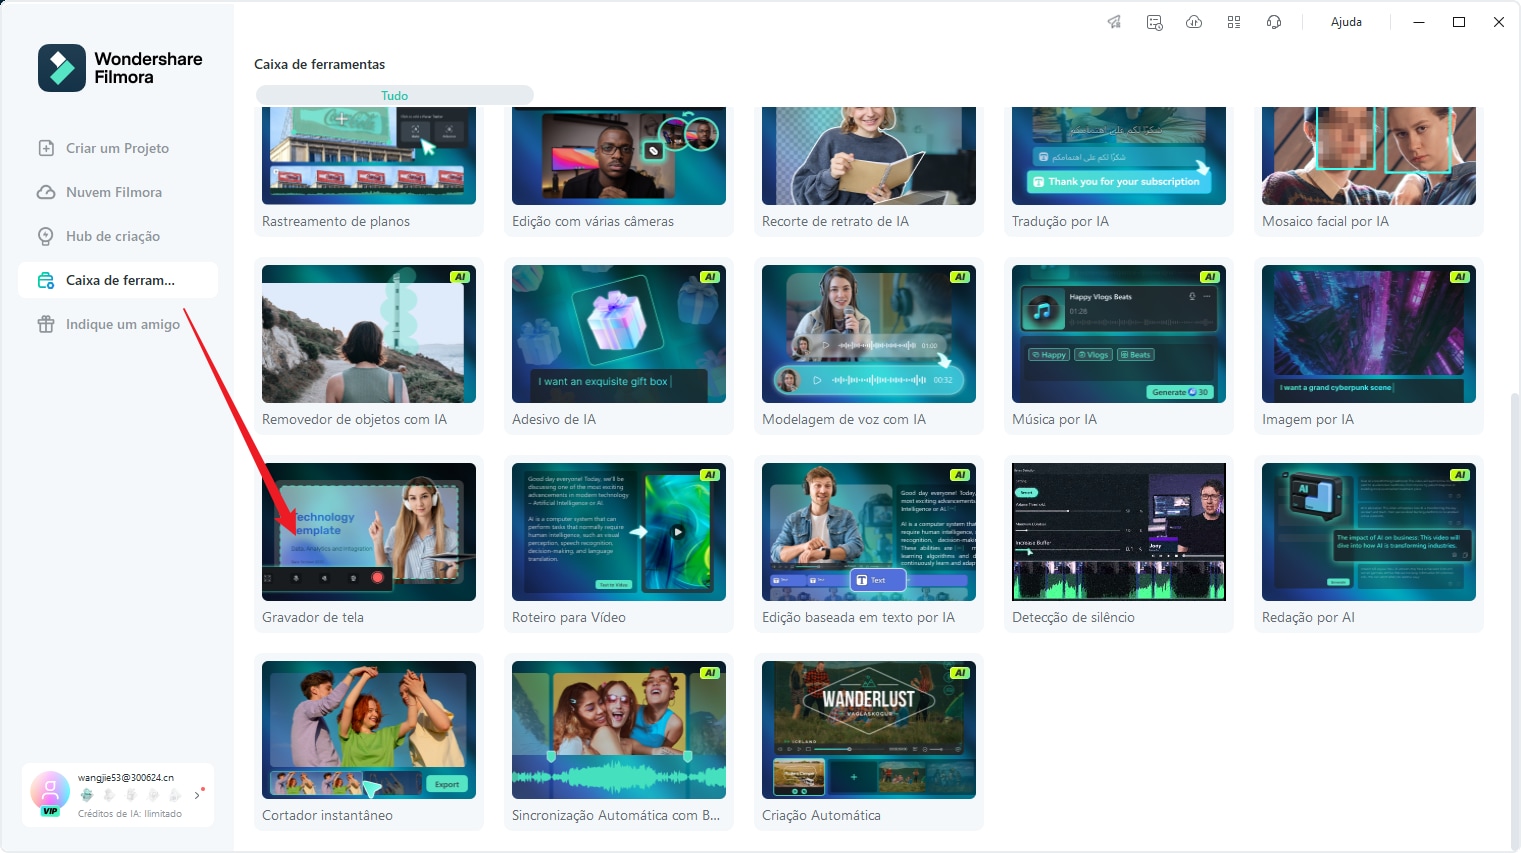This screenshot has width=1521, height=853.
Task: Click AI badge on Música por IA card
Action: [x=1210, y=277]
